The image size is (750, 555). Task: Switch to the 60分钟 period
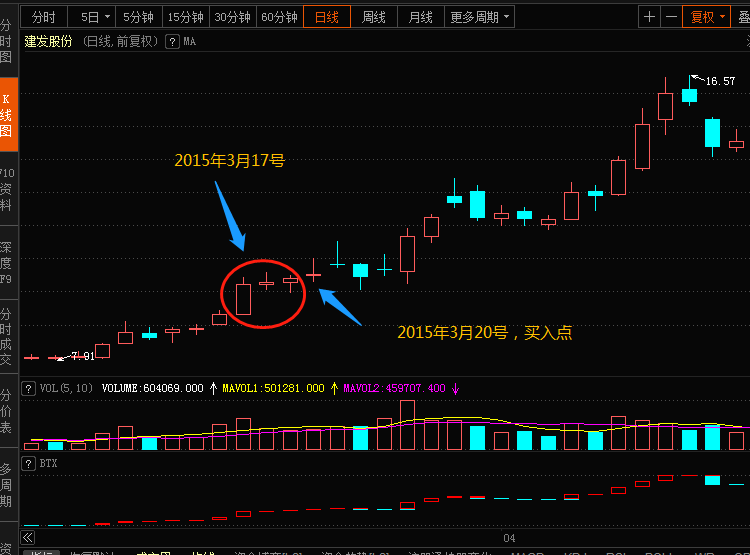click(279, 17)
